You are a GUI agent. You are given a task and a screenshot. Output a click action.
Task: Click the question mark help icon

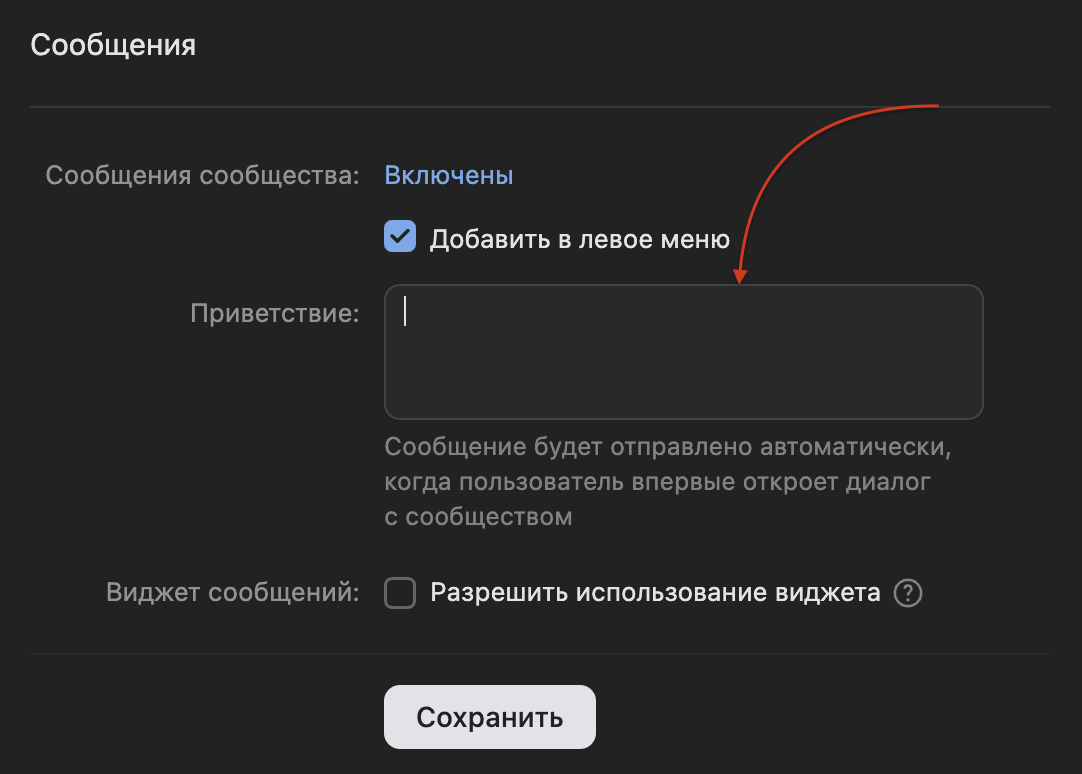[x=908, y=593]
